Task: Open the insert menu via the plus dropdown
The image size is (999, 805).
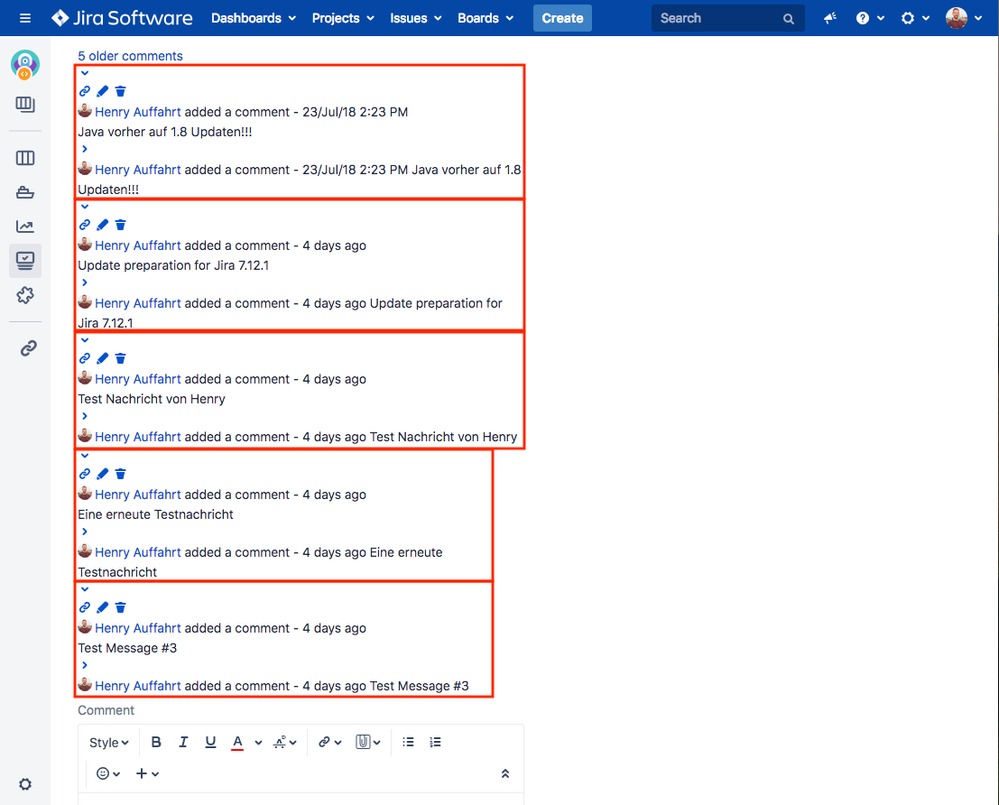Action: [141, 773]
